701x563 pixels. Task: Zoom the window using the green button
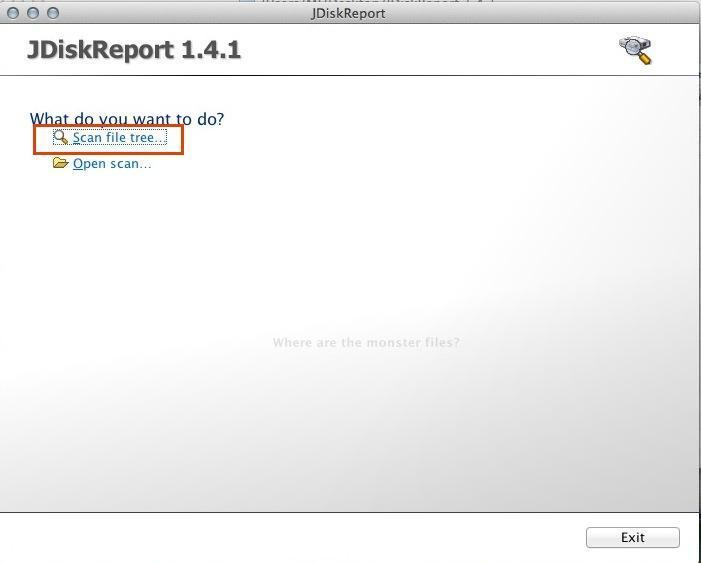53,13
